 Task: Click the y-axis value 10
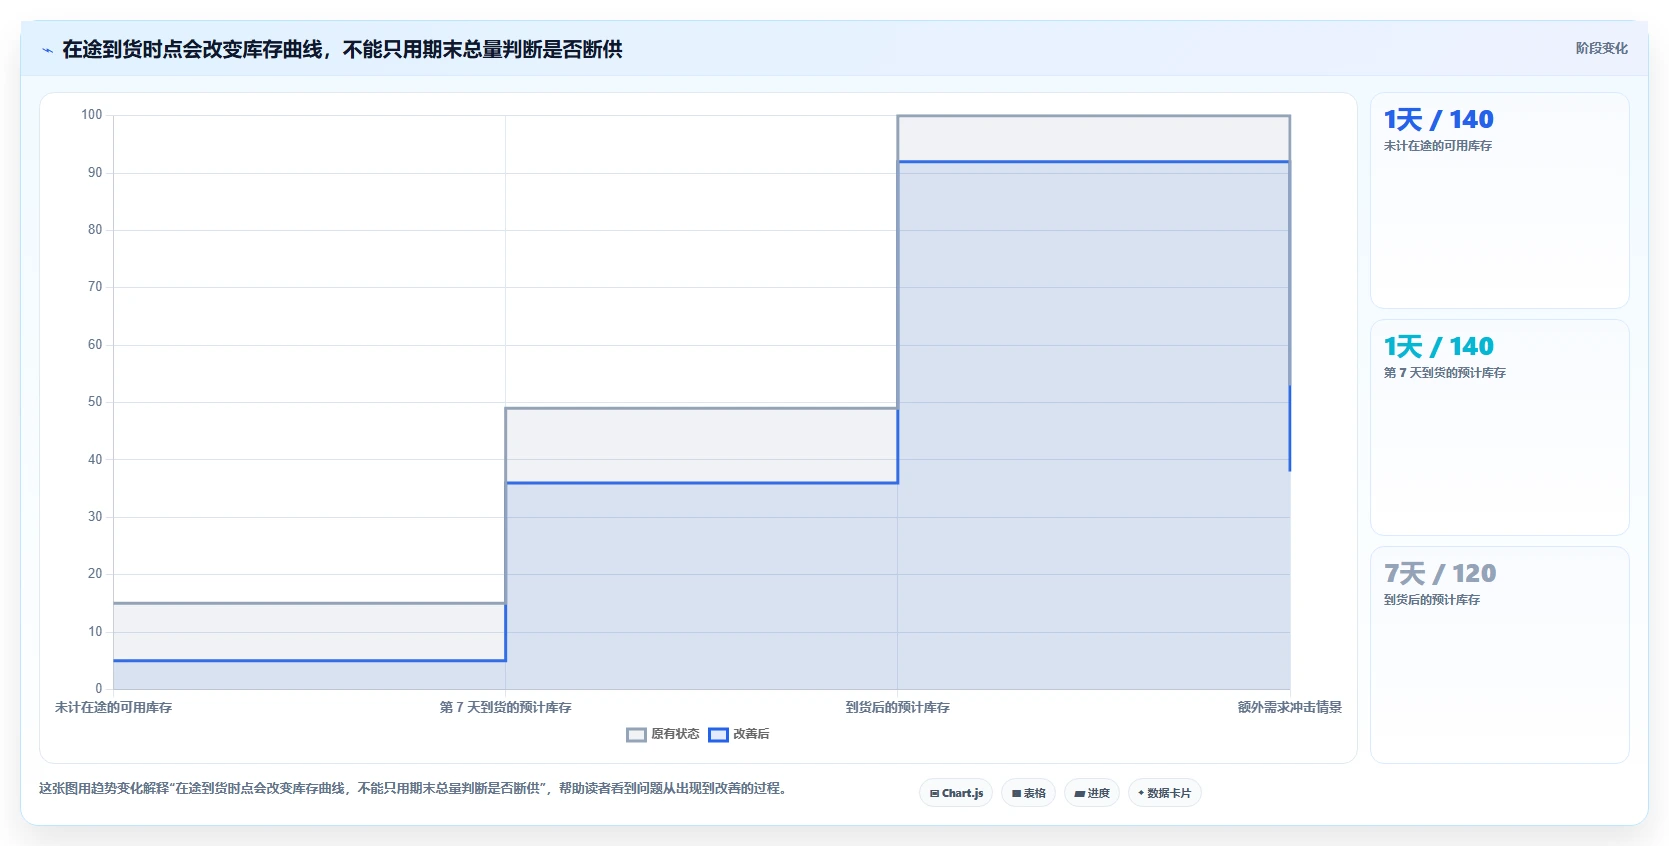pyautogui.click(x=95, y=632)
